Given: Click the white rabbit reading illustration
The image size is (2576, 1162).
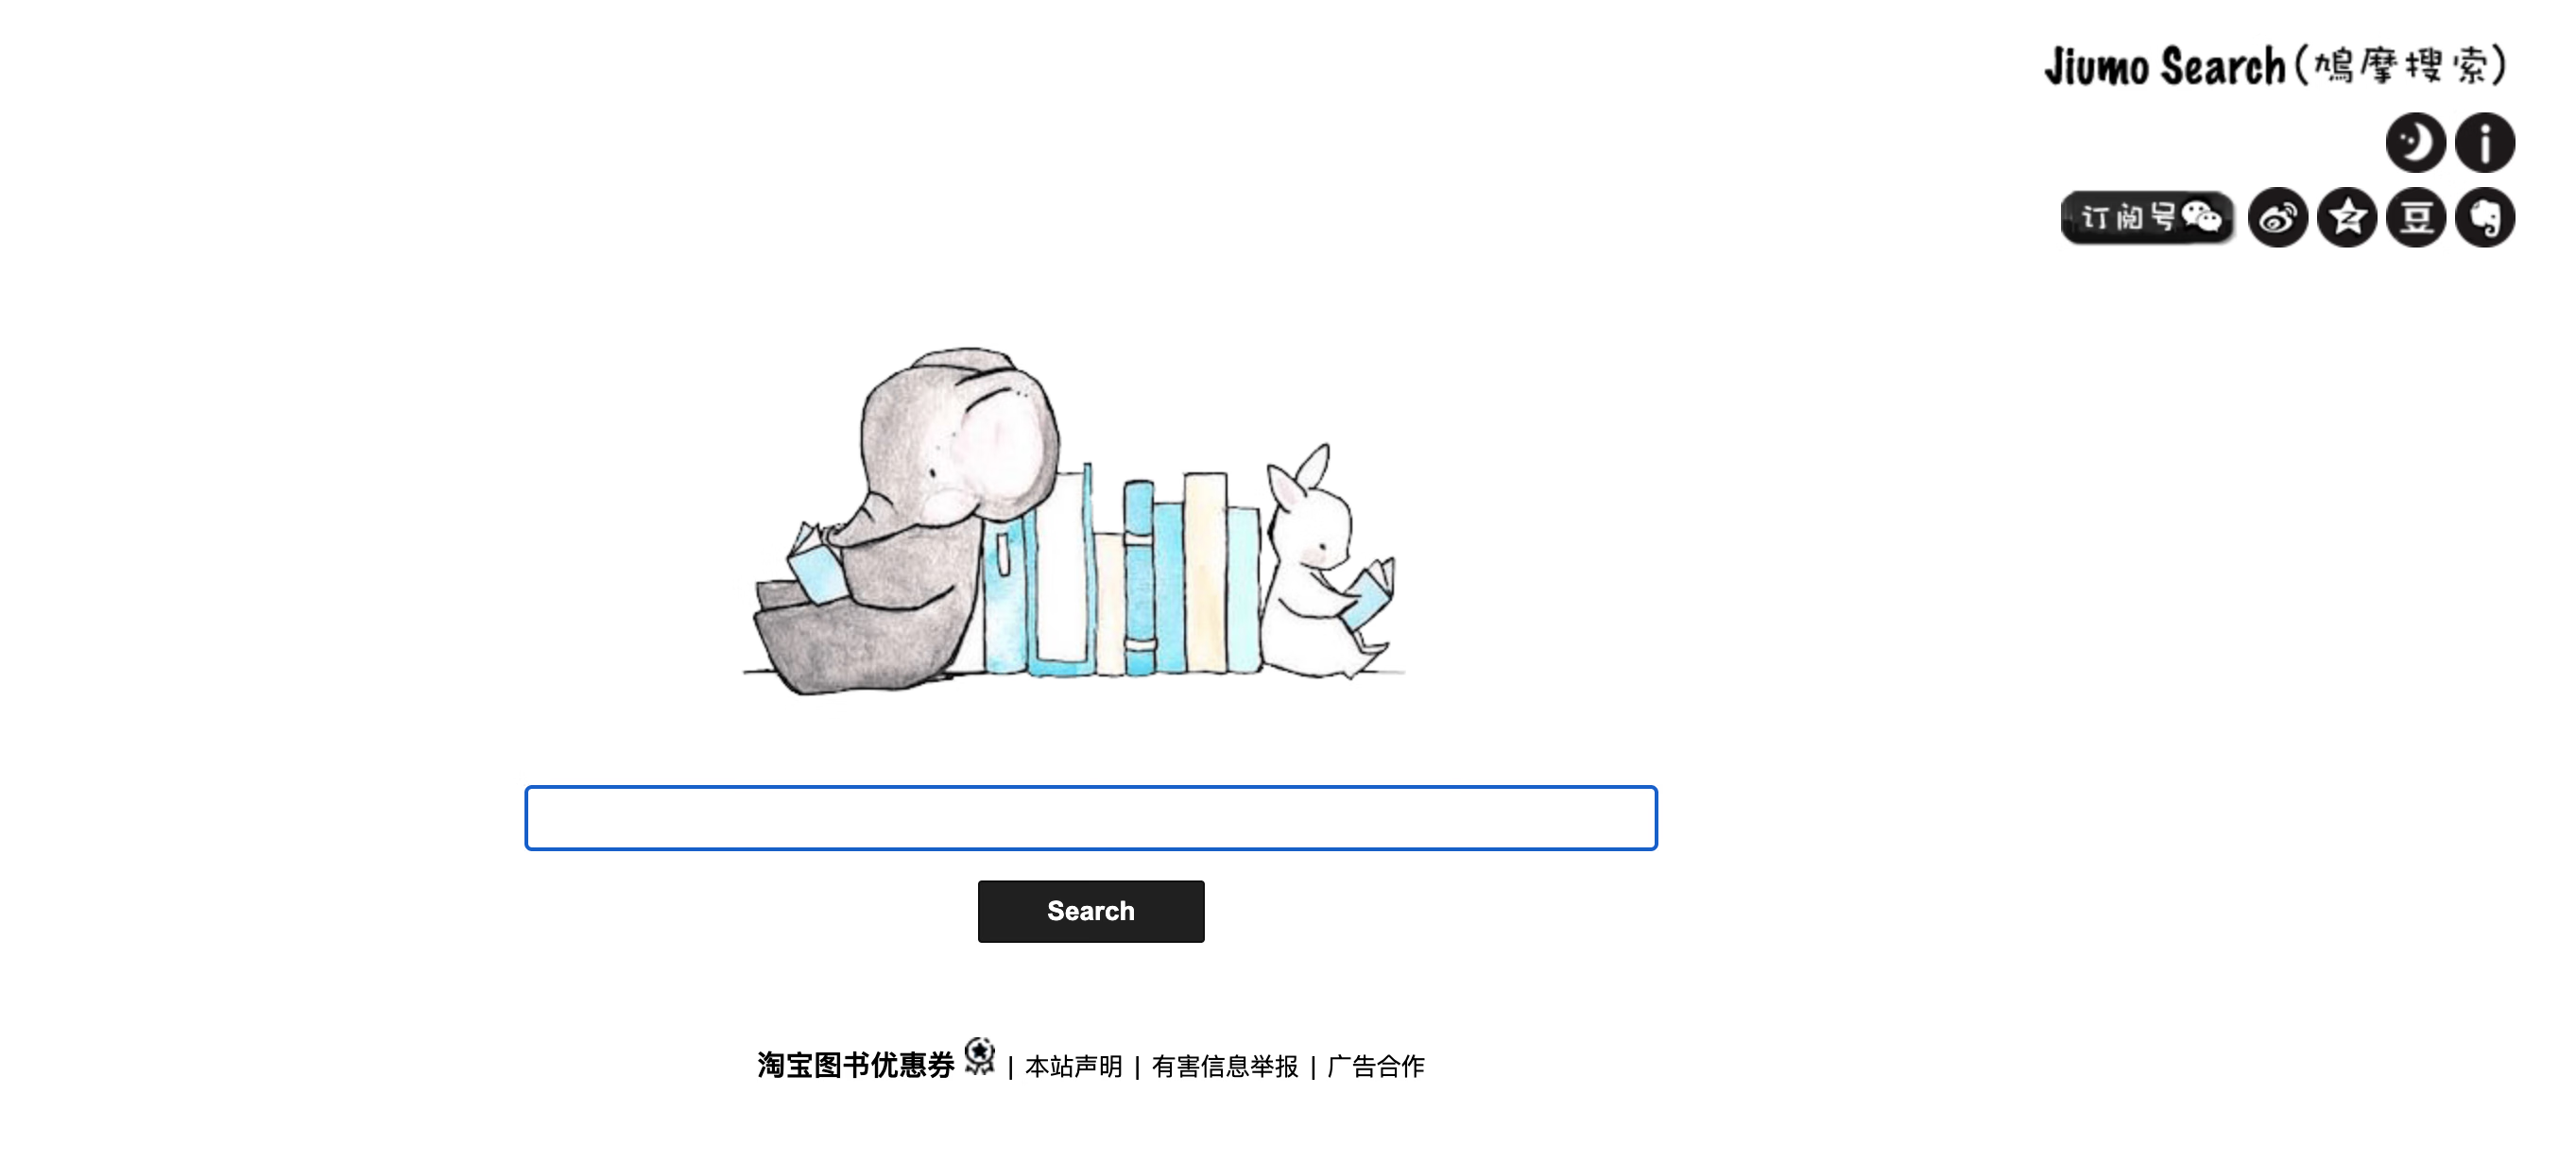Looking at the screenshot, I should (x=1325, y=565).
